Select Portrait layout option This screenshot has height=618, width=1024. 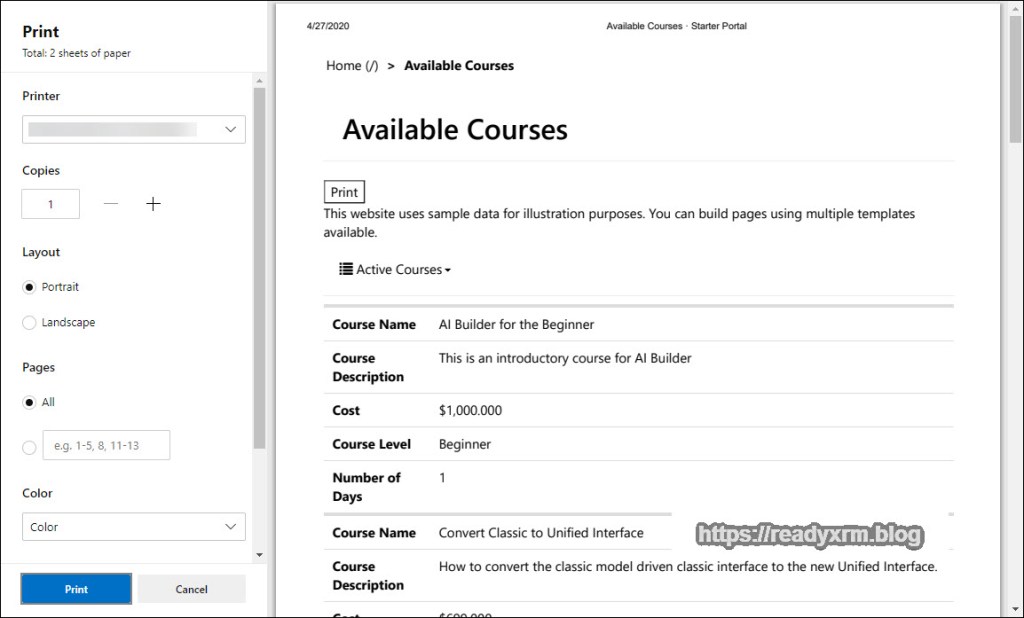[29, 287]
